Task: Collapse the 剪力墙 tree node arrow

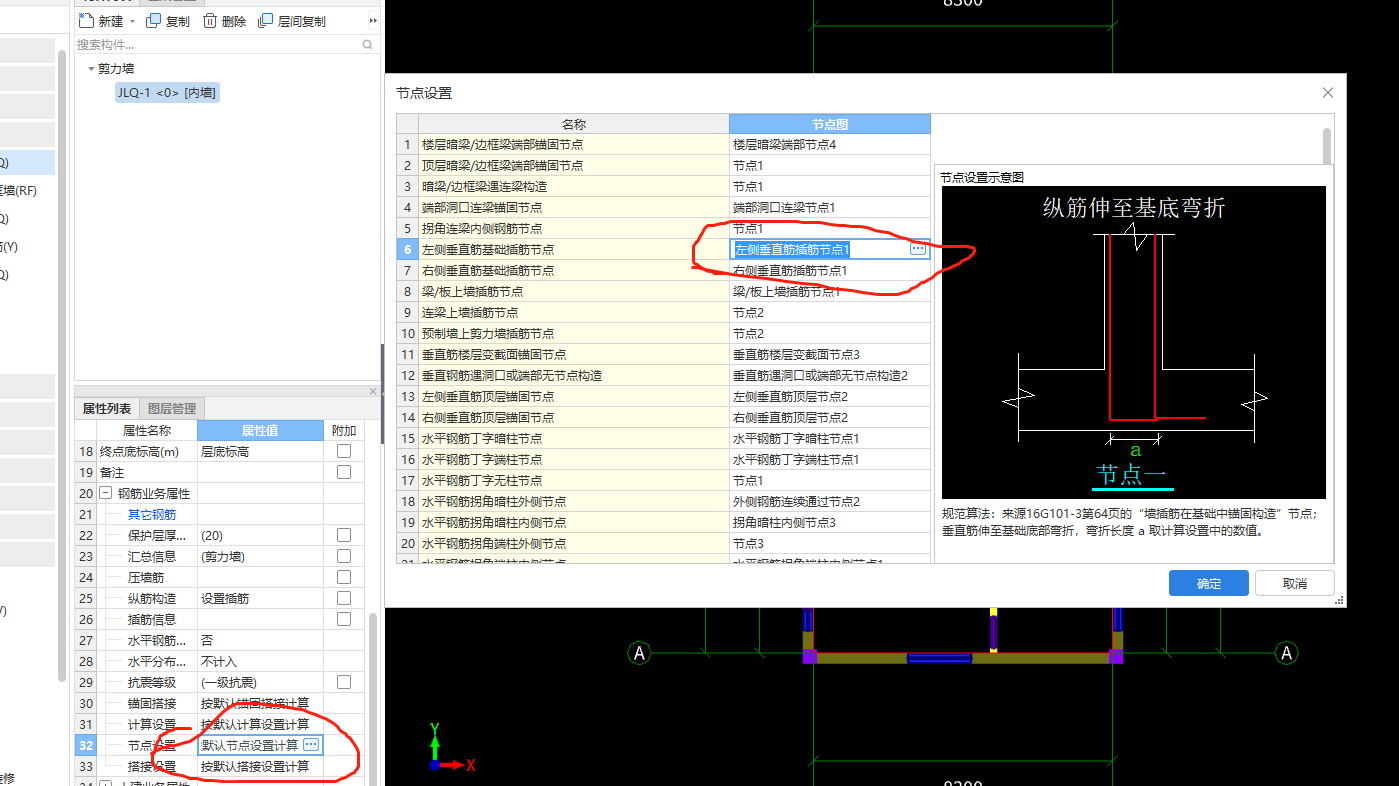Action: click(91, 69)
